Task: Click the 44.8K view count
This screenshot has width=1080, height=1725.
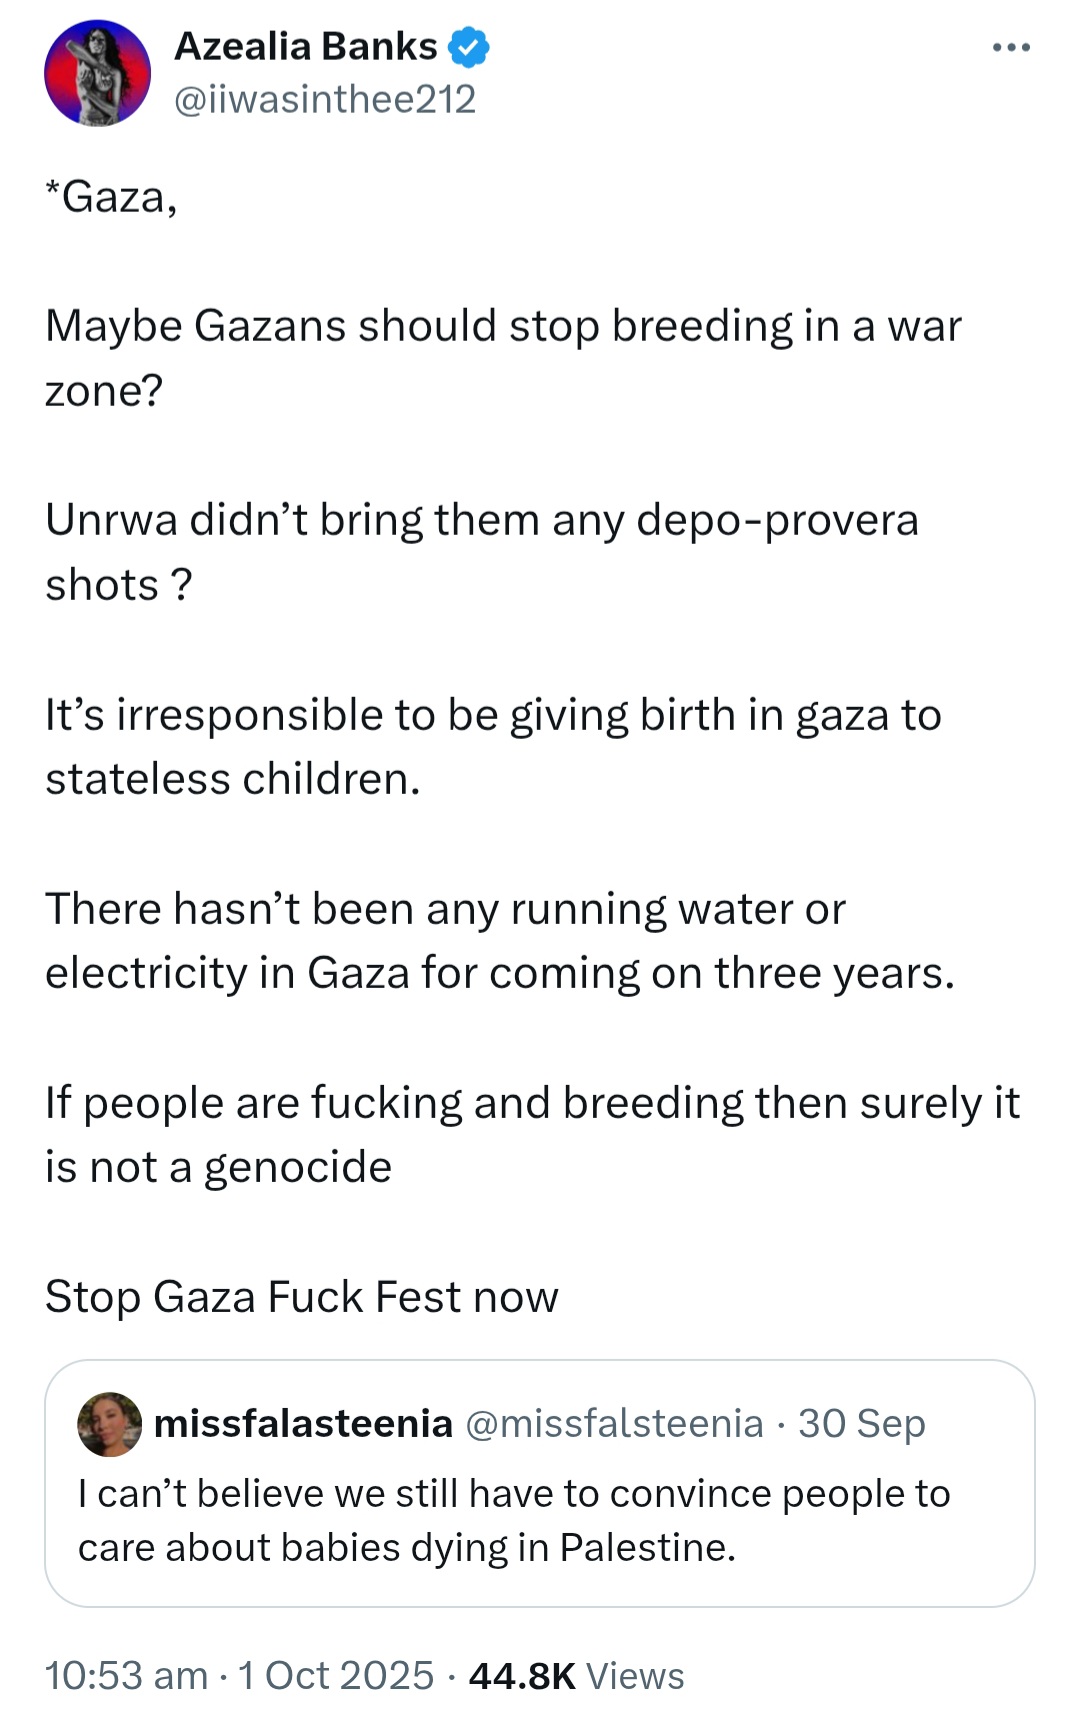Action: 521,1675
